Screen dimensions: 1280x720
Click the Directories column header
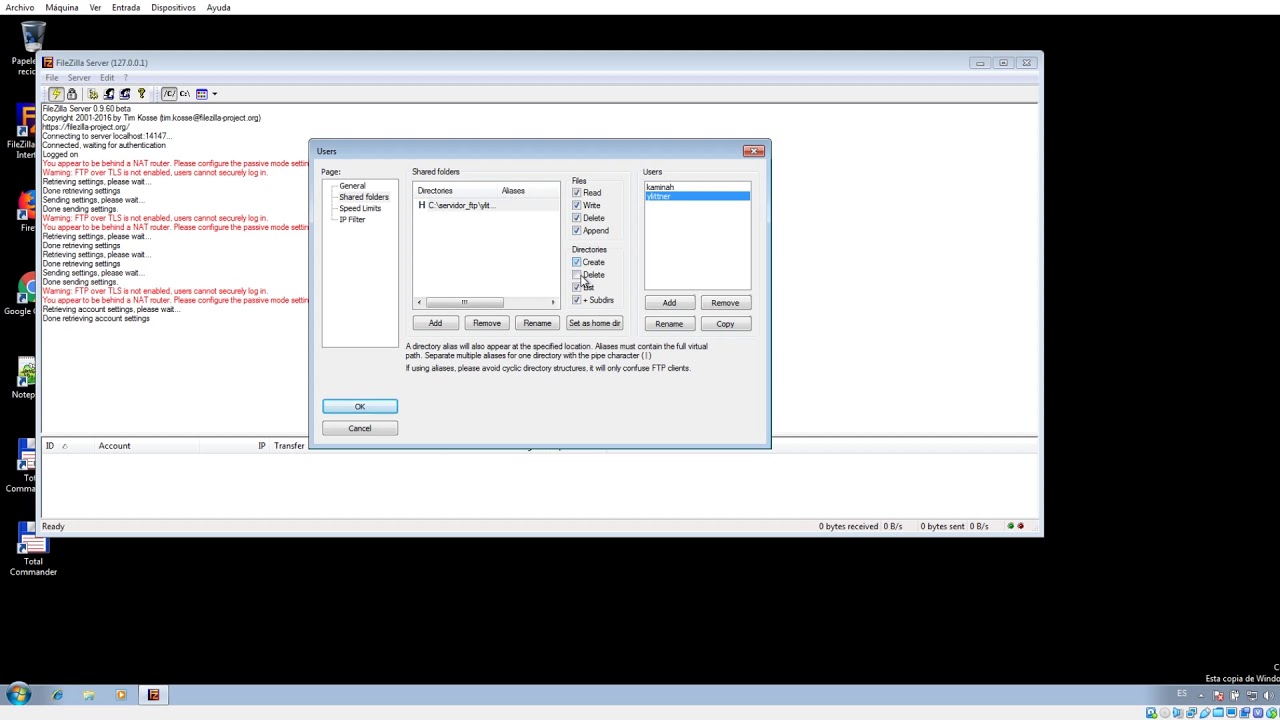(x=457, y=191)
